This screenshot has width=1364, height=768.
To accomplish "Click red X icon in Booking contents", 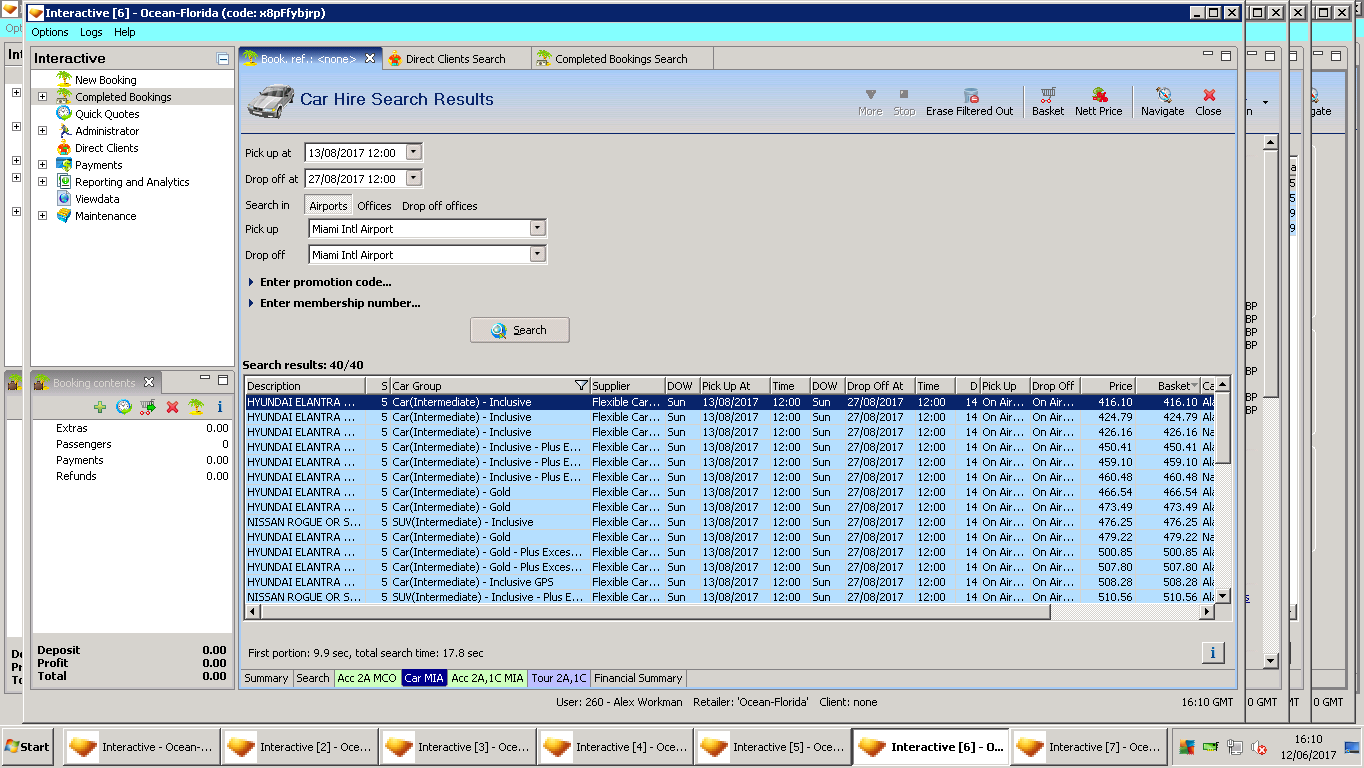I will point(172,407).
